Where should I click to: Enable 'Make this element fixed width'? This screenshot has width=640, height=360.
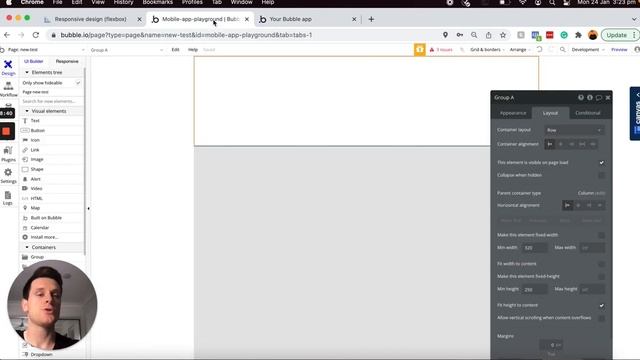tap(602, 236)
